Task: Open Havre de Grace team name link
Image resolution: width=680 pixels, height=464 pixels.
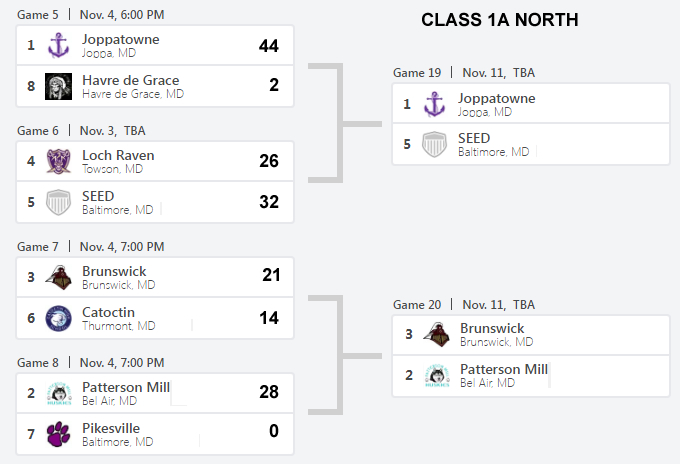Action: point(130,80)
